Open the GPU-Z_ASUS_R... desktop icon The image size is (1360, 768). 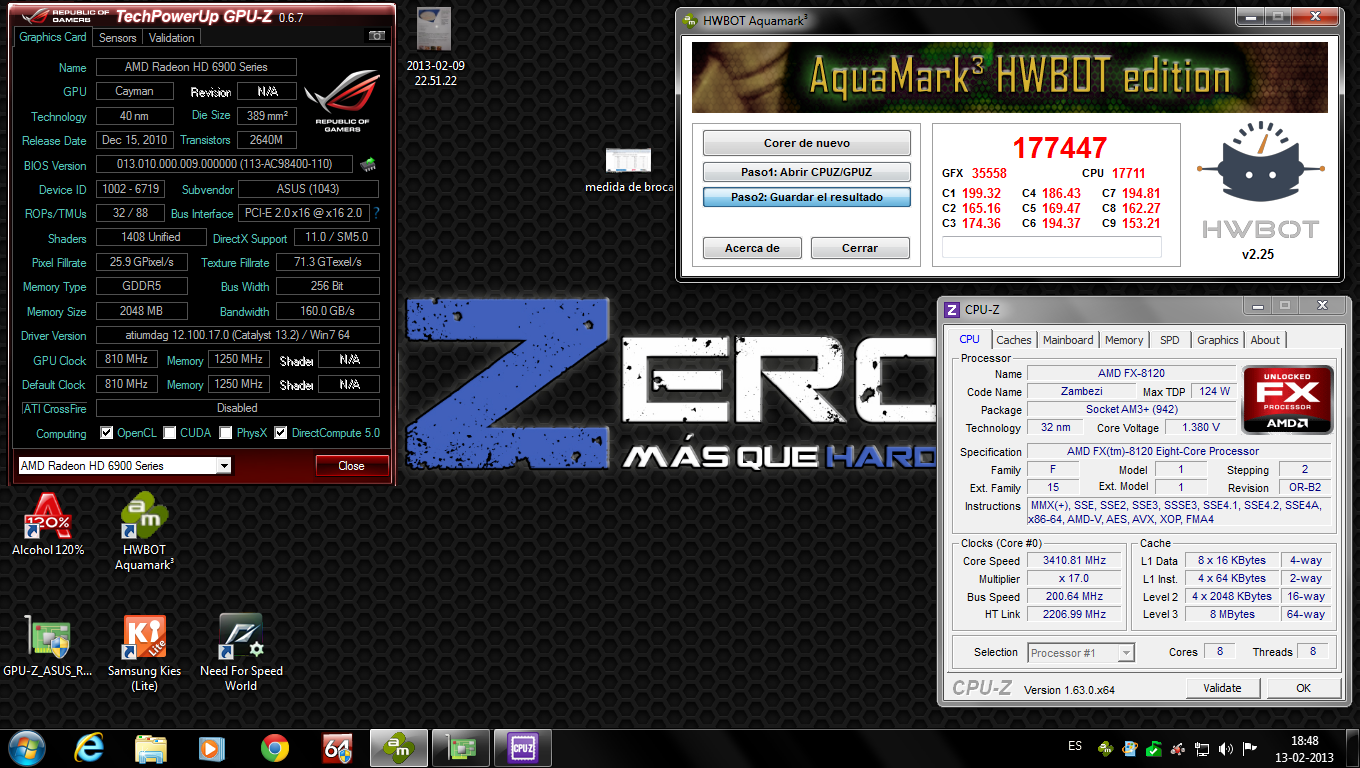[x=48, y=646]
